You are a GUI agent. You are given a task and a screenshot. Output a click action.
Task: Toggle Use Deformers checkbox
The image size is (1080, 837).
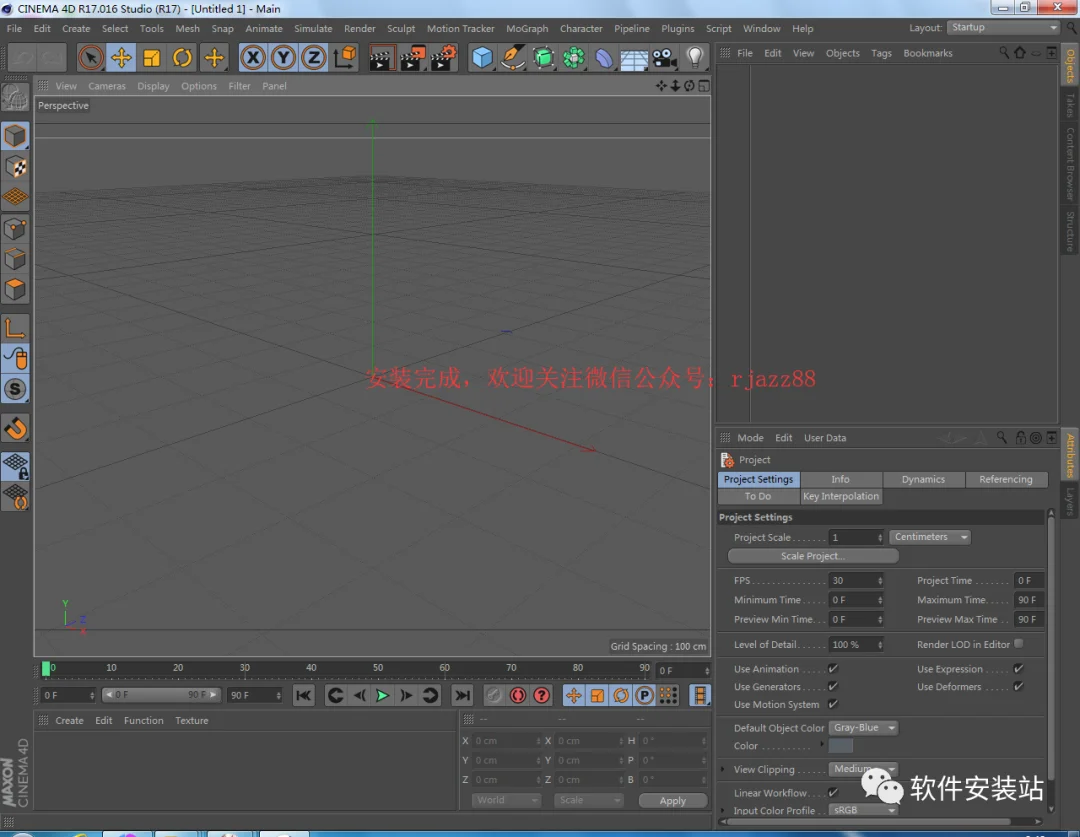point(1018,686)
